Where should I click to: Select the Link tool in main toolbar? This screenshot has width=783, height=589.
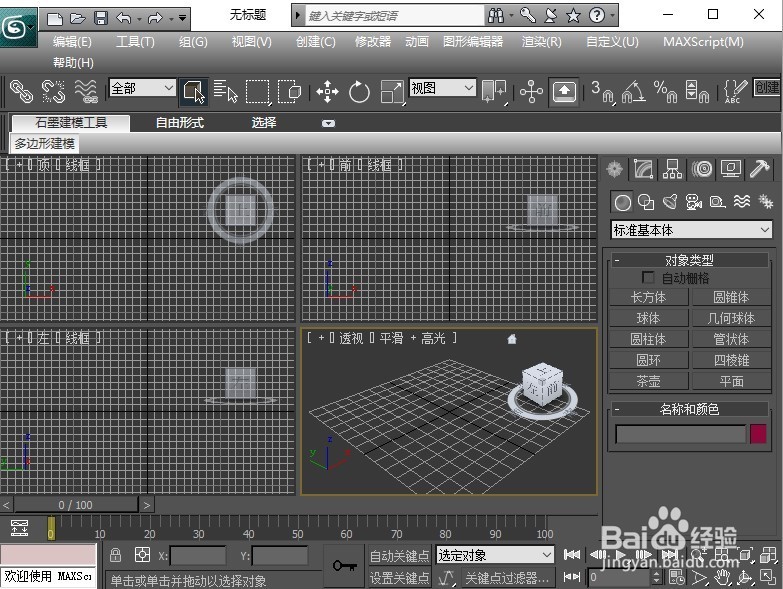coord(21,92)
